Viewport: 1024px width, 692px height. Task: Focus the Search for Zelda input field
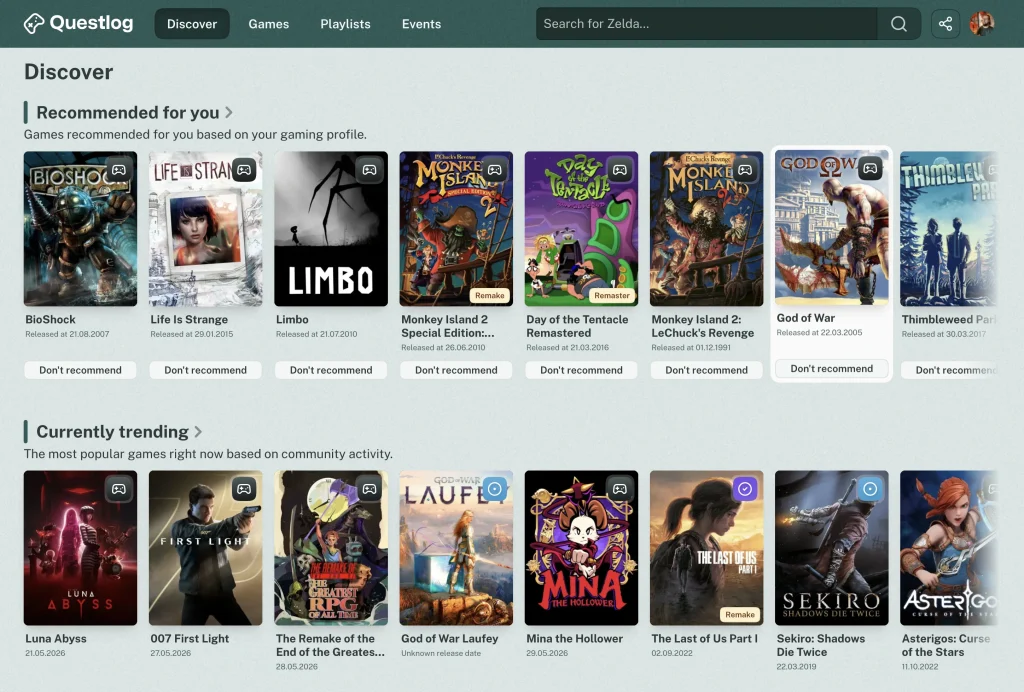pyautogui.click(x=707, y=24)
